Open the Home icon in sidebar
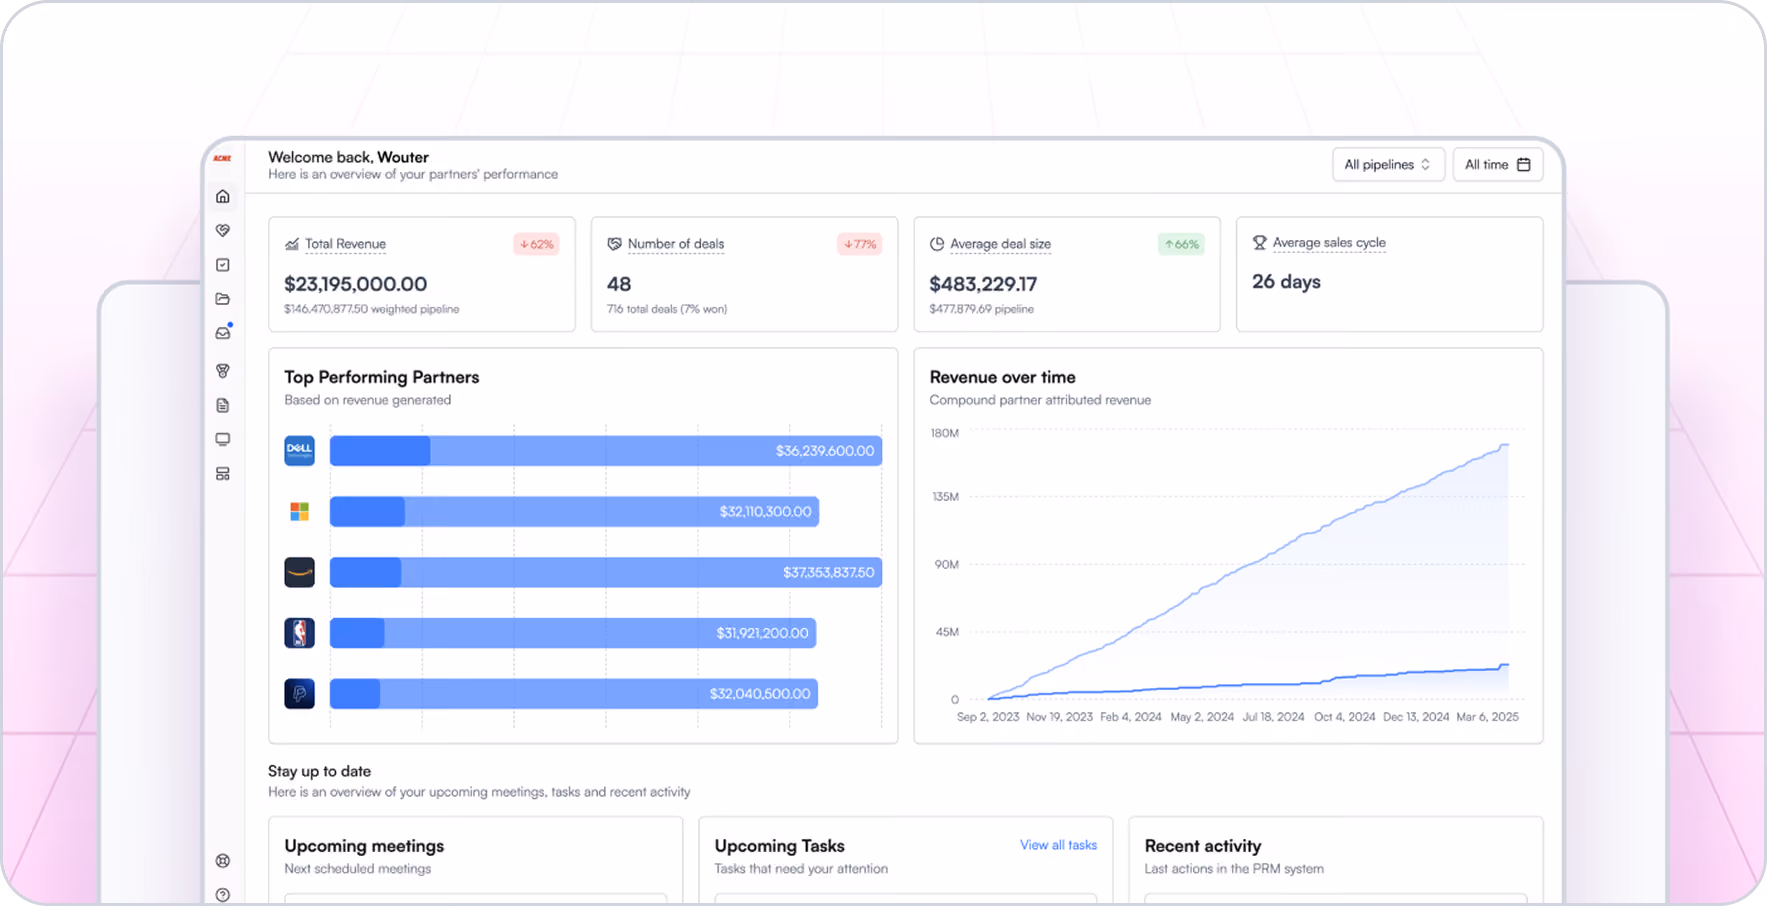This screenshot has width=1767, height=906. tap(223, 196)
